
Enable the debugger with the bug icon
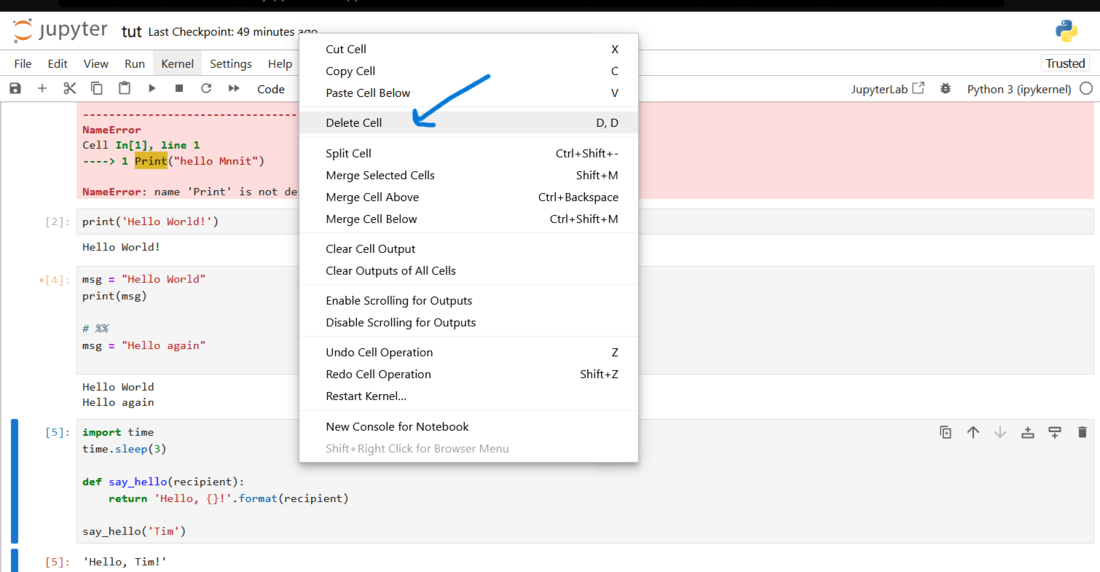point(945,89)
